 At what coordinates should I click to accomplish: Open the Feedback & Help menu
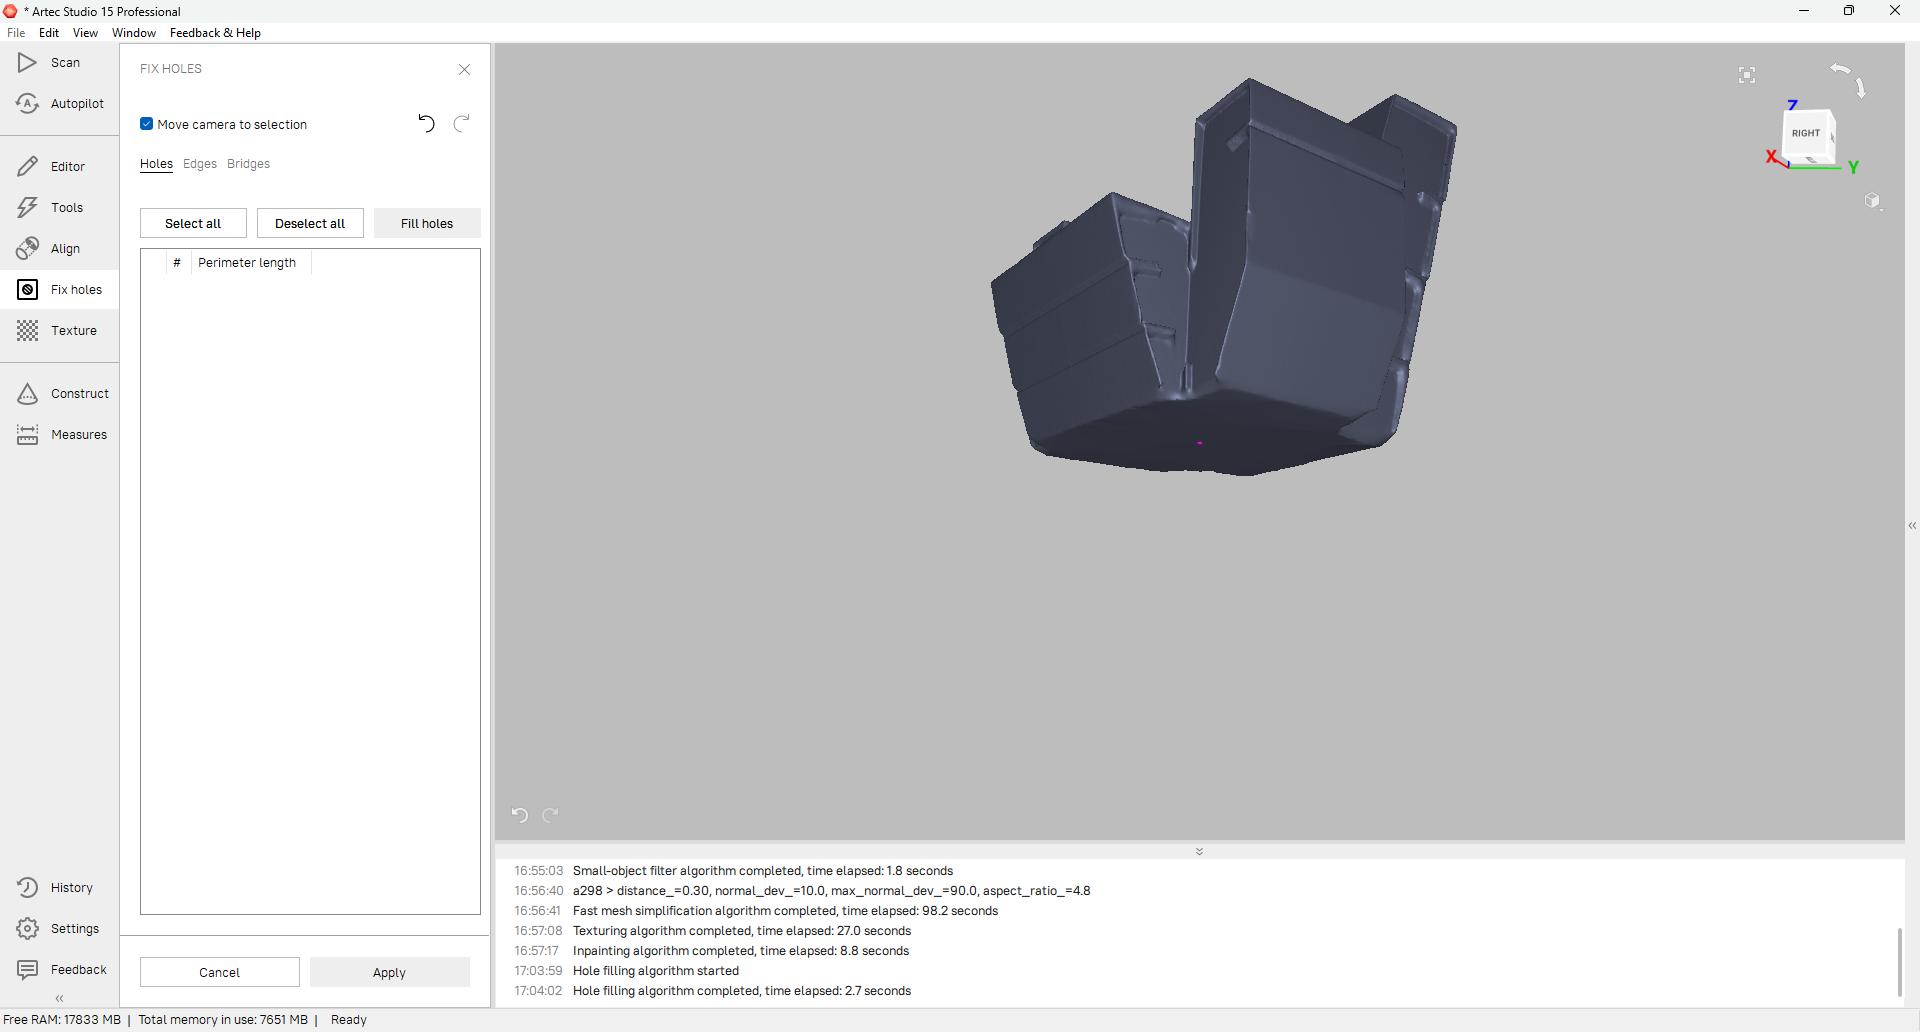(x=215, y=33)
